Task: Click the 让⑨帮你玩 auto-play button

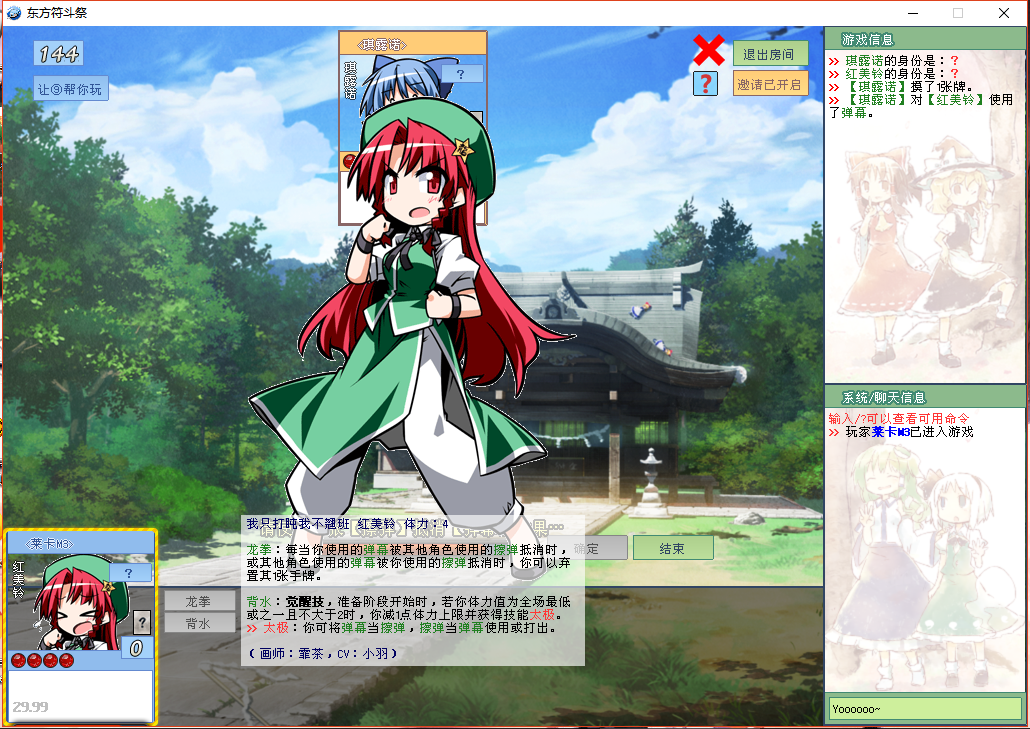Action: tap(71, 89)
